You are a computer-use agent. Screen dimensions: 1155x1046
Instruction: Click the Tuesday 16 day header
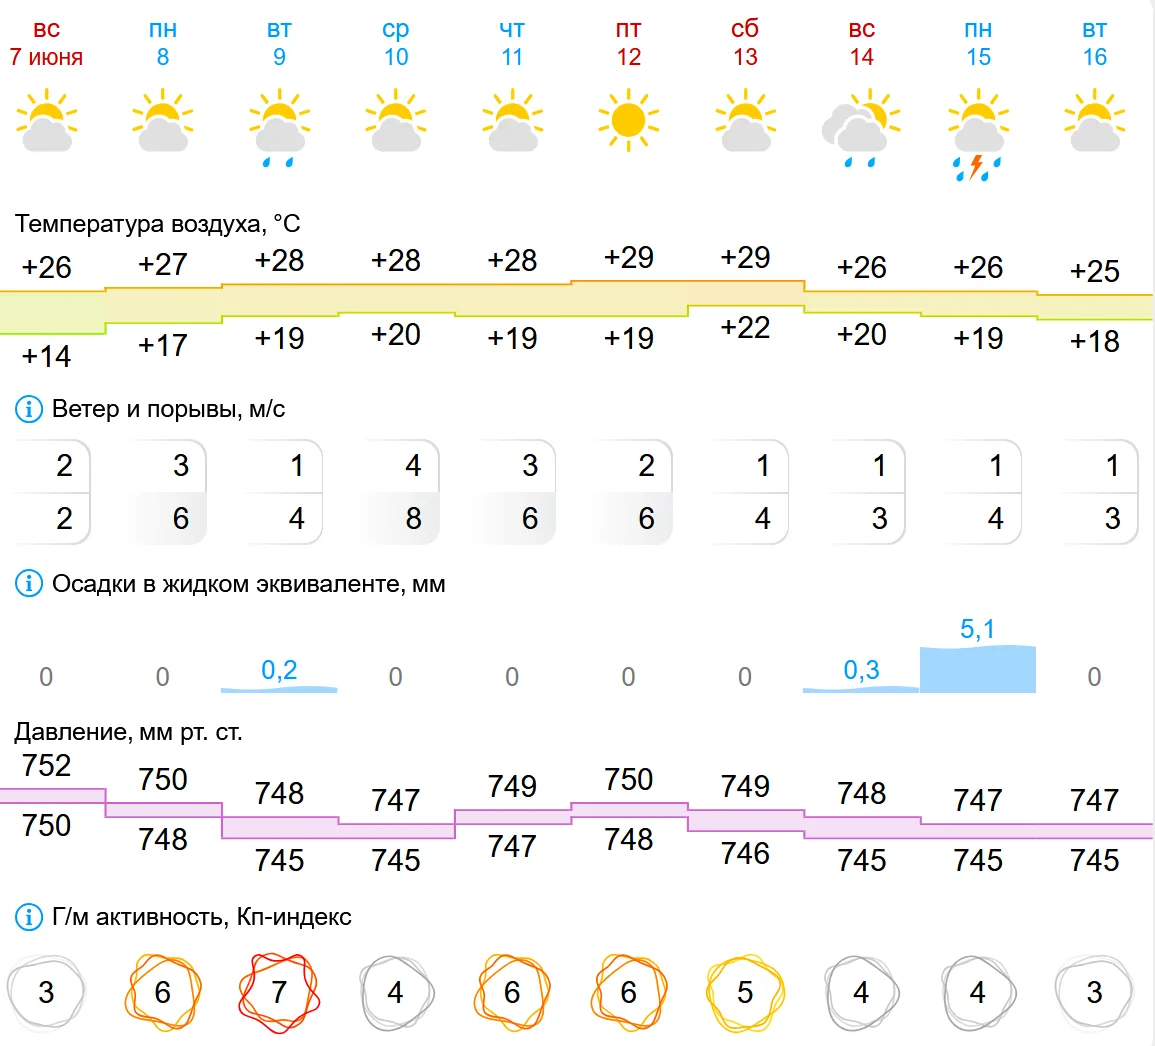(1095, 43)
